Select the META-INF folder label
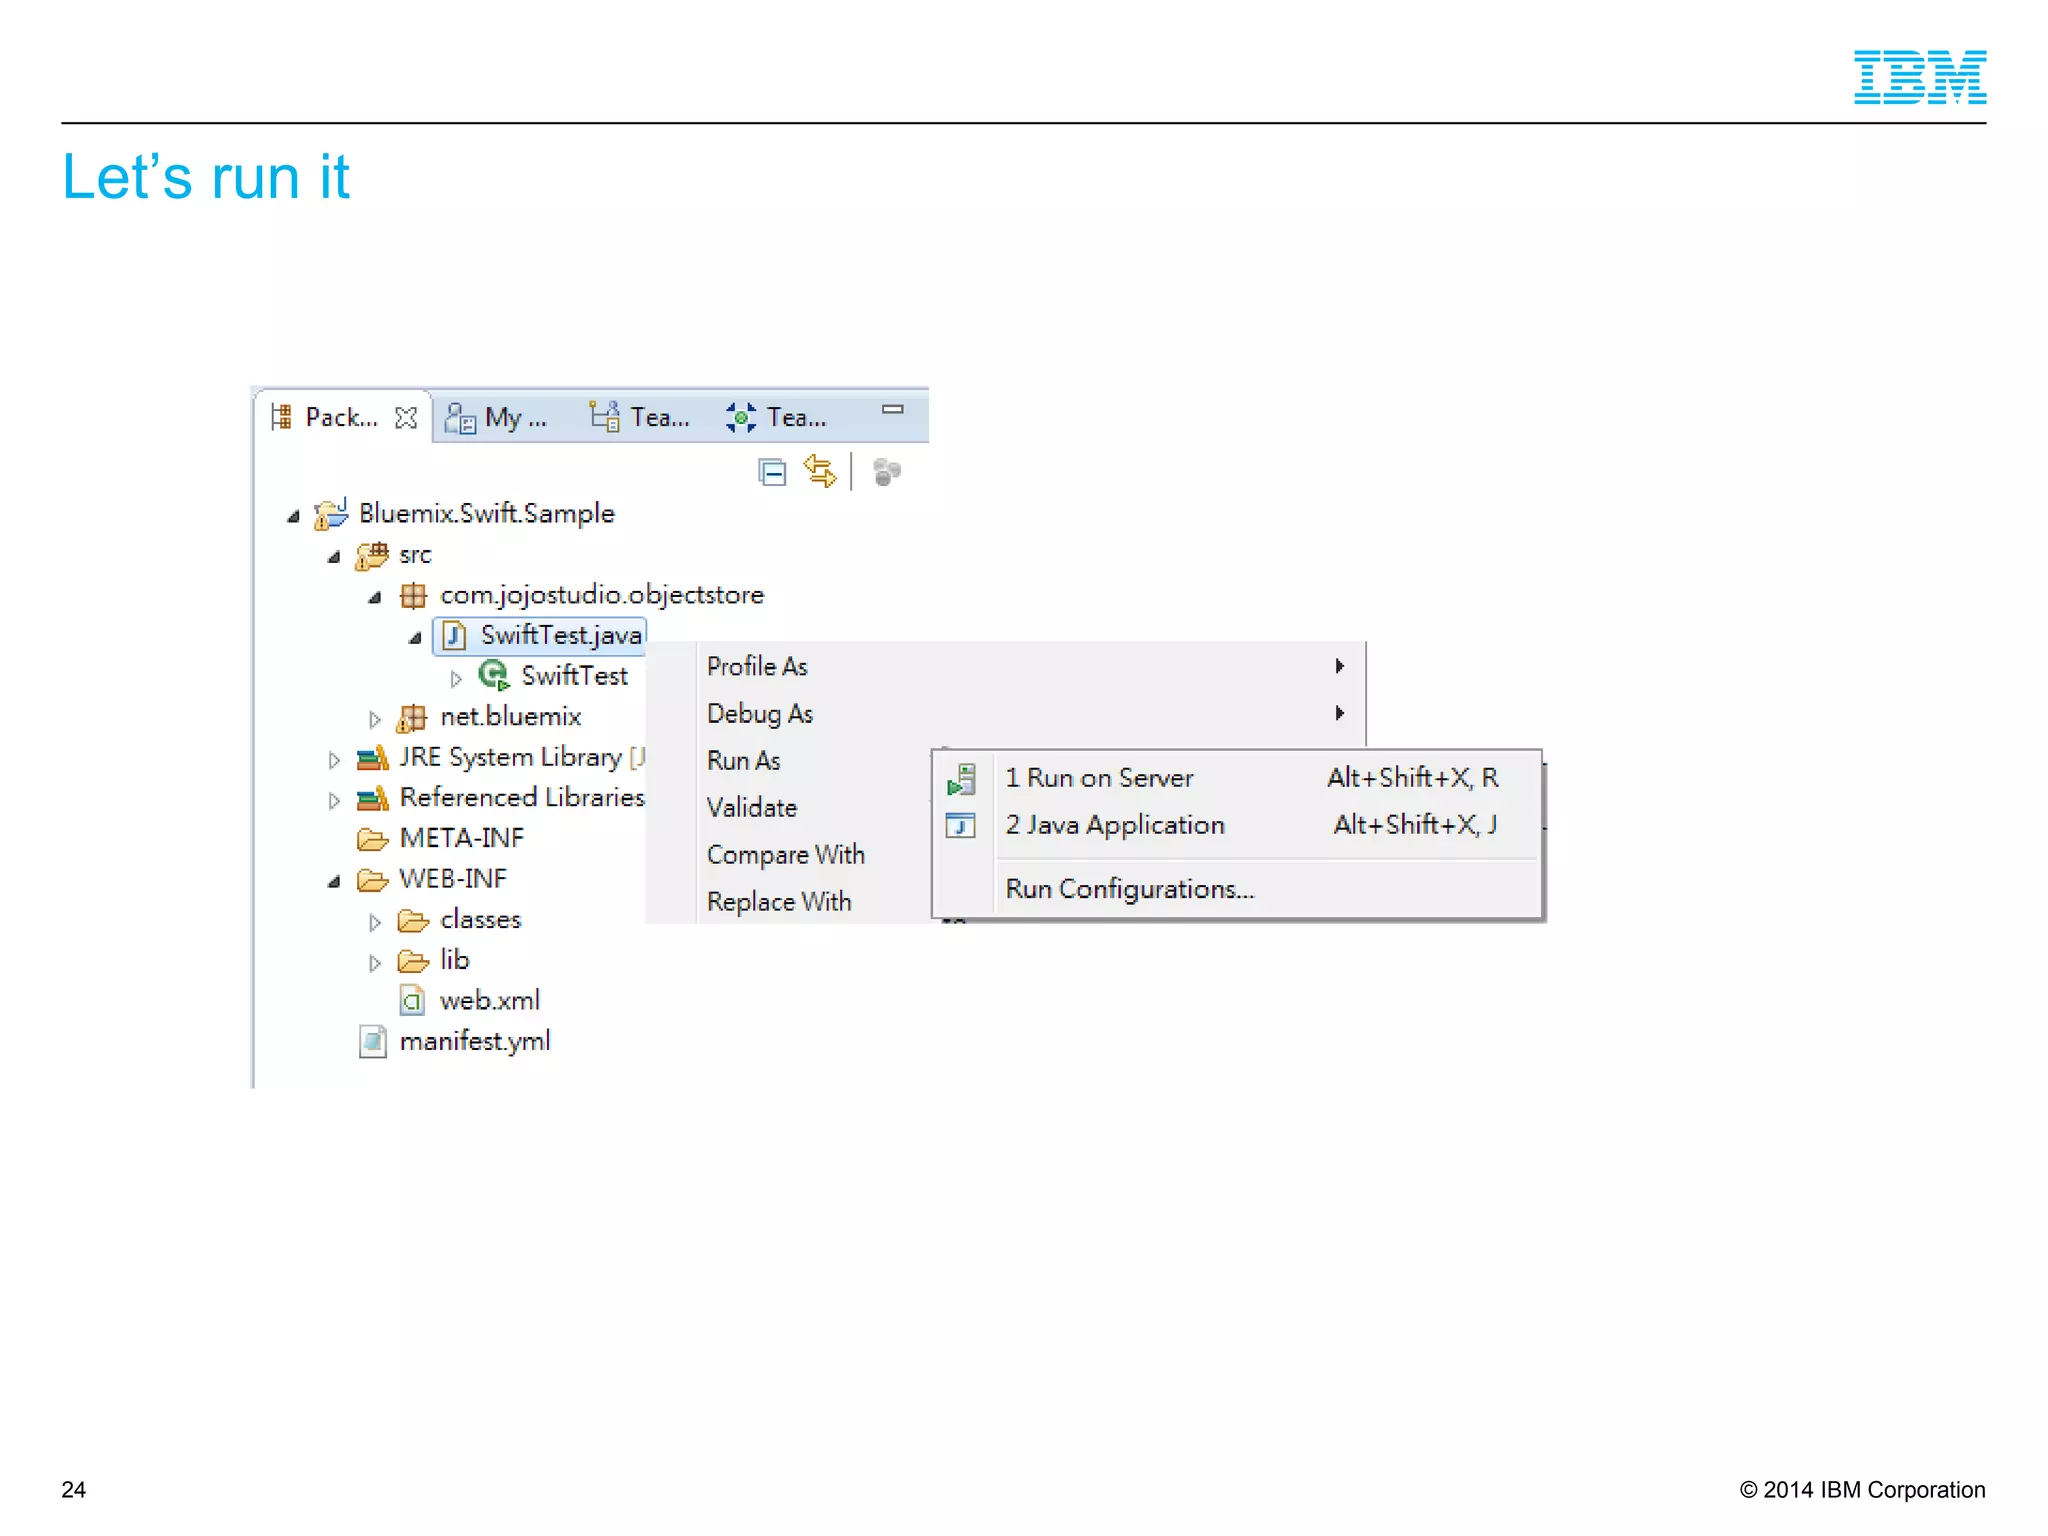 461,839
